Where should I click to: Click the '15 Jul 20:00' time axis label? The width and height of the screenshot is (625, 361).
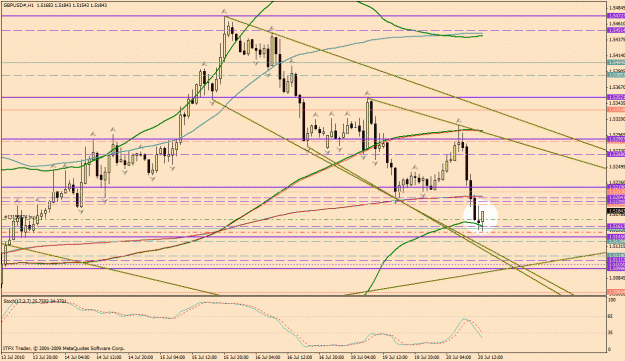[236, 357]
